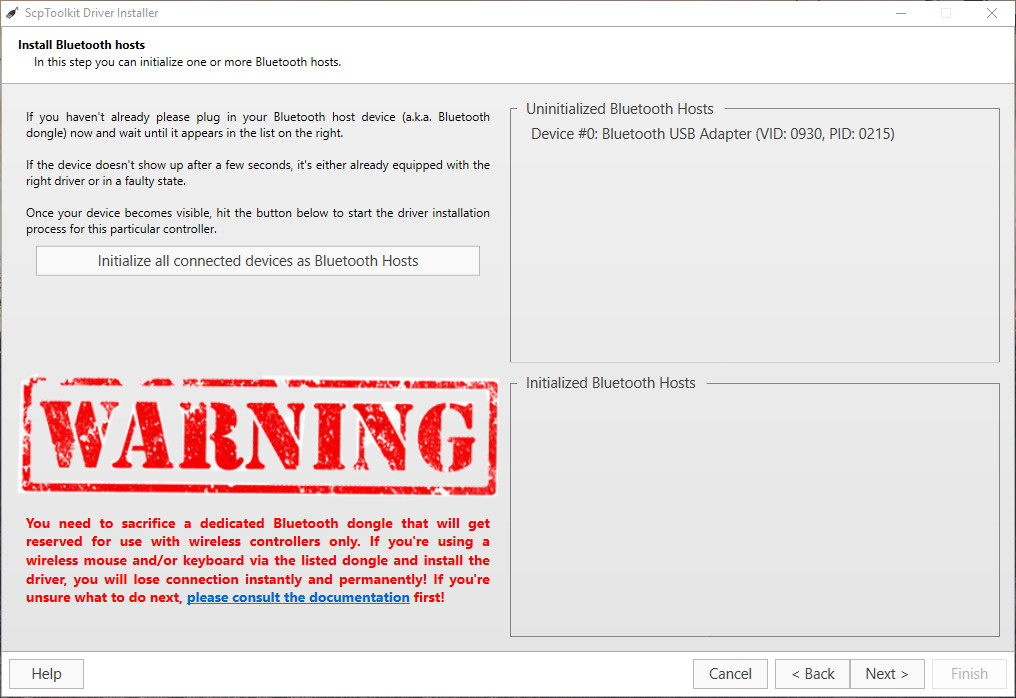
Task: Cancel the driver installer
Action: (730, 674)
